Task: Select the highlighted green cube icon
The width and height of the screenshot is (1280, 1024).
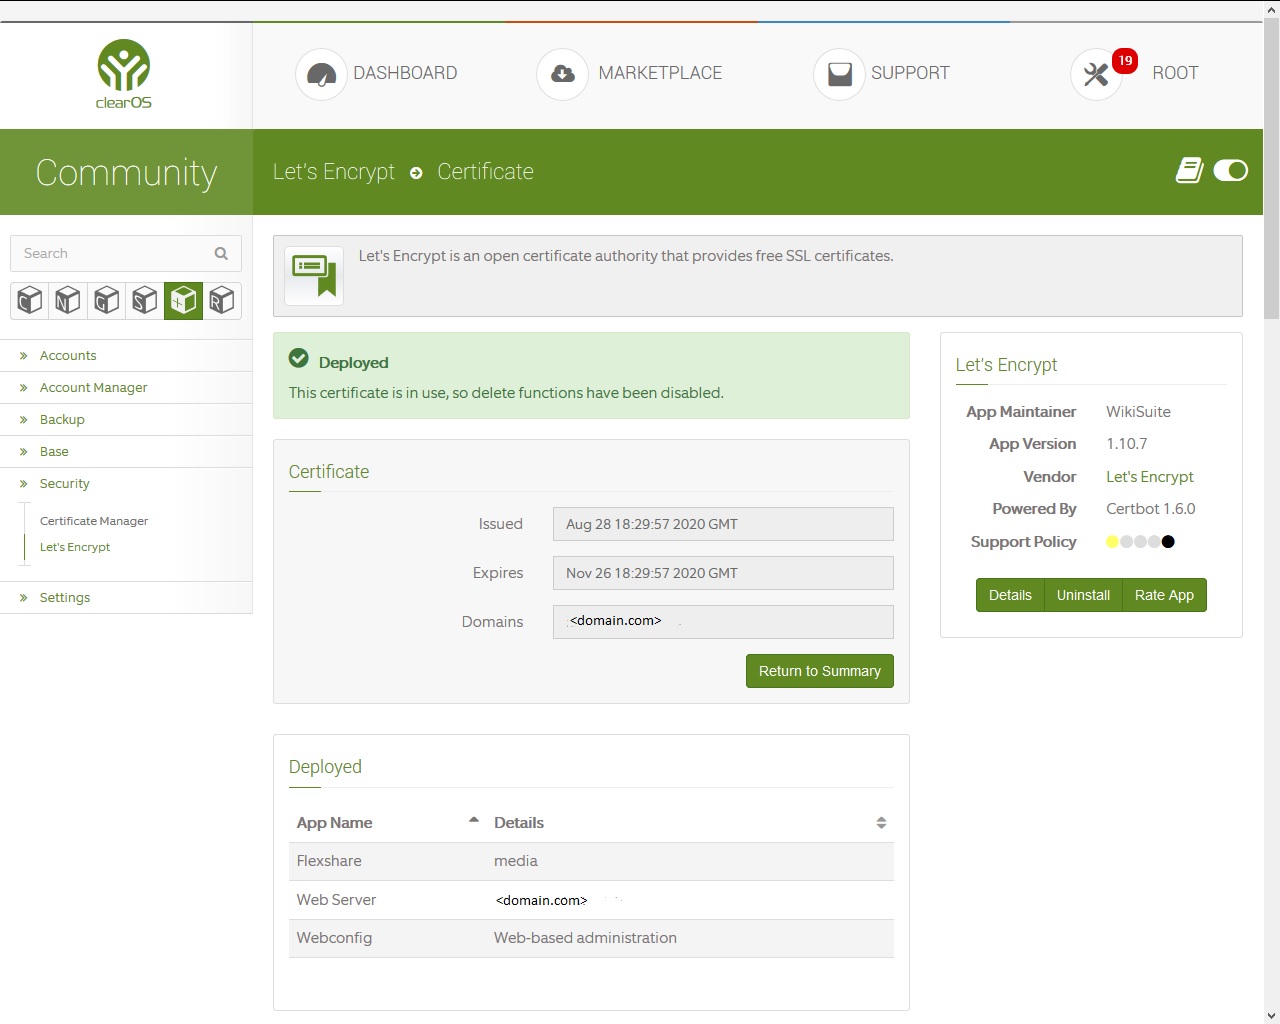Action: [183, 300]
